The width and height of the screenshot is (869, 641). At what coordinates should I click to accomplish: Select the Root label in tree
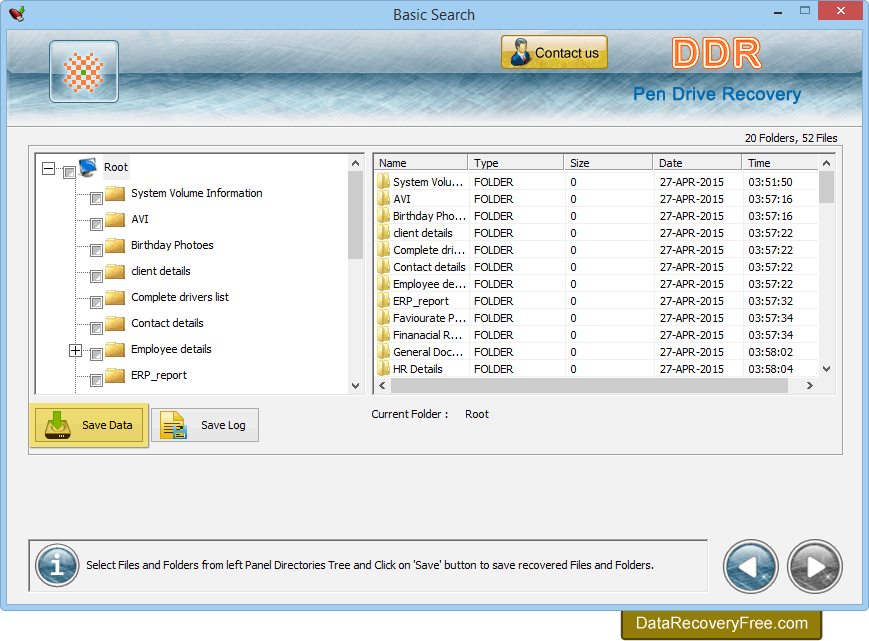(x=116, y=167)
